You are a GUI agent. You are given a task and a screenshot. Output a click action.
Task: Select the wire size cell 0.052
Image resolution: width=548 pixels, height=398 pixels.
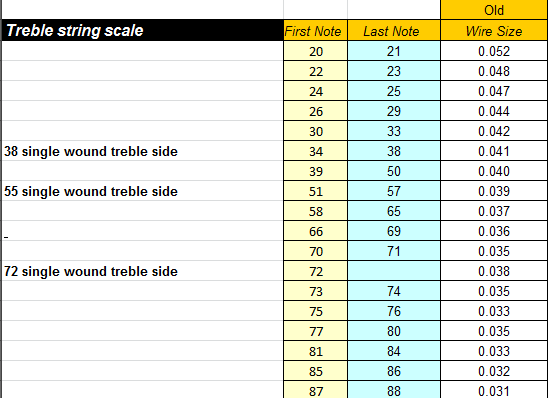pos(494,51)
